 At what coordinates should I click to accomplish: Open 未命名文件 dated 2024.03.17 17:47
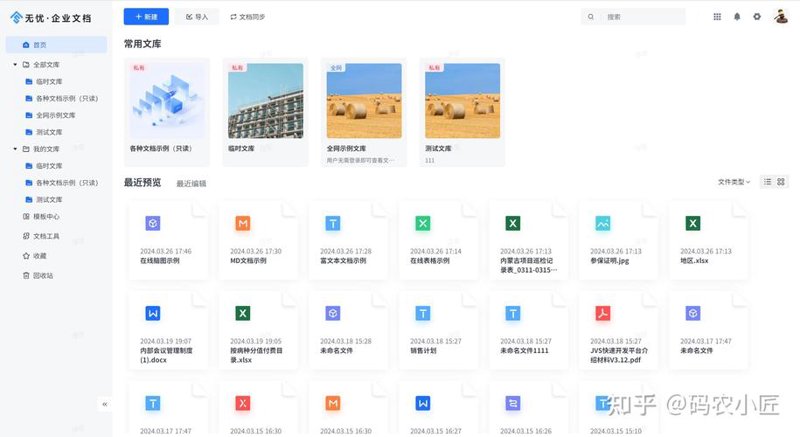point(693,313)
